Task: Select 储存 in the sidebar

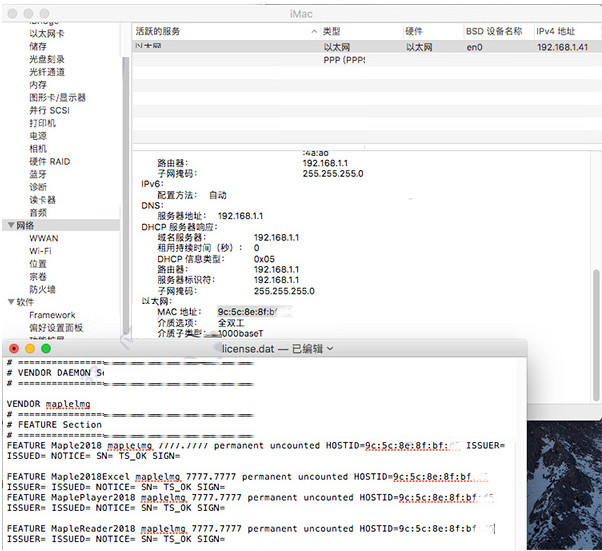Action: point(38,46)
